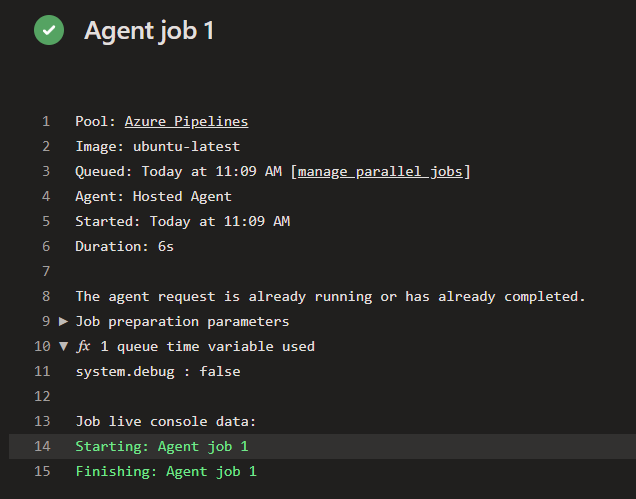Click the '1 queue time variable used' text
The image size is (636, 499).
pyautogui.click(x=207, y=346)
